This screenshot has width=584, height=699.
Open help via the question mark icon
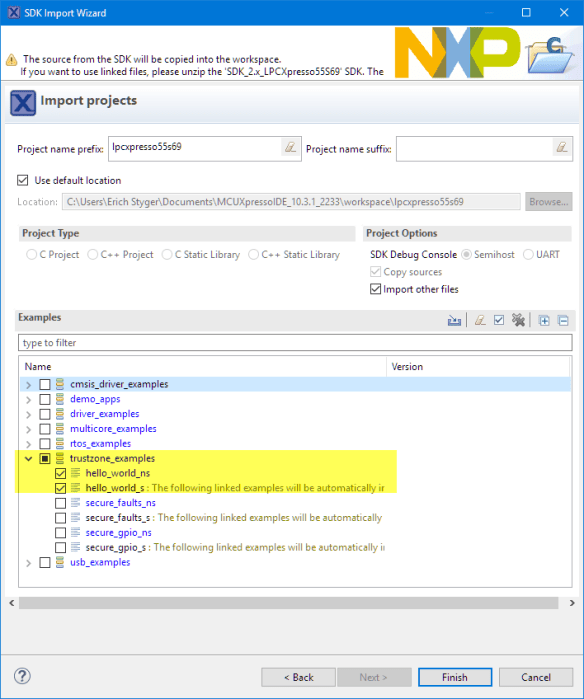pyautogui.click(x=22, y=676)
